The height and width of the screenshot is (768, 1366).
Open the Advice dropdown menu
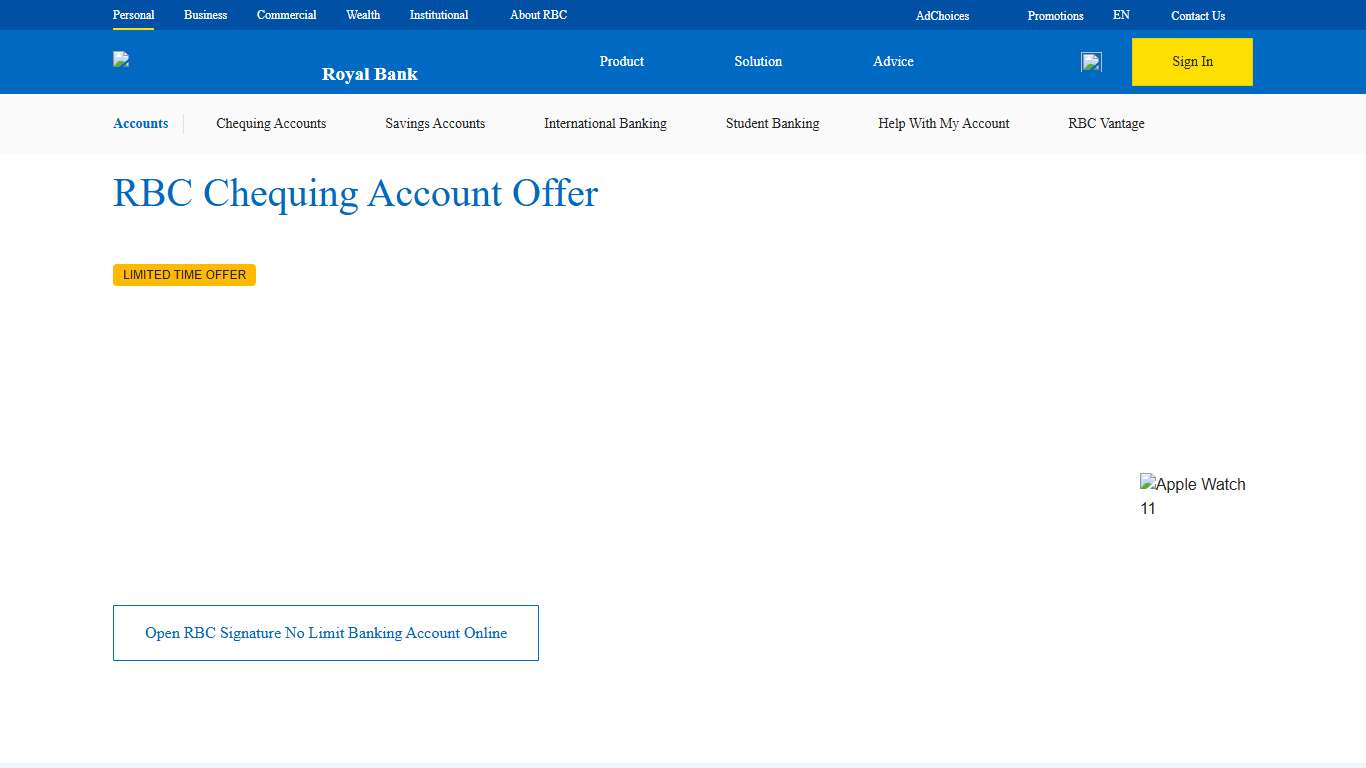[x=892, y=61]
